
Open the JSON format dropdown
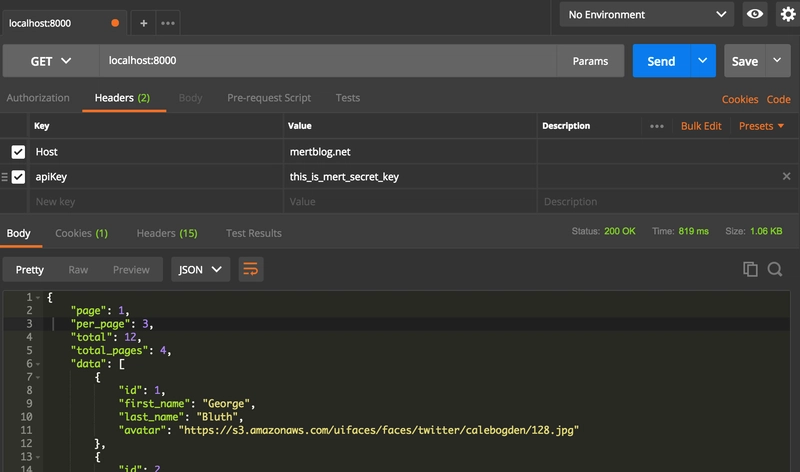201,269
